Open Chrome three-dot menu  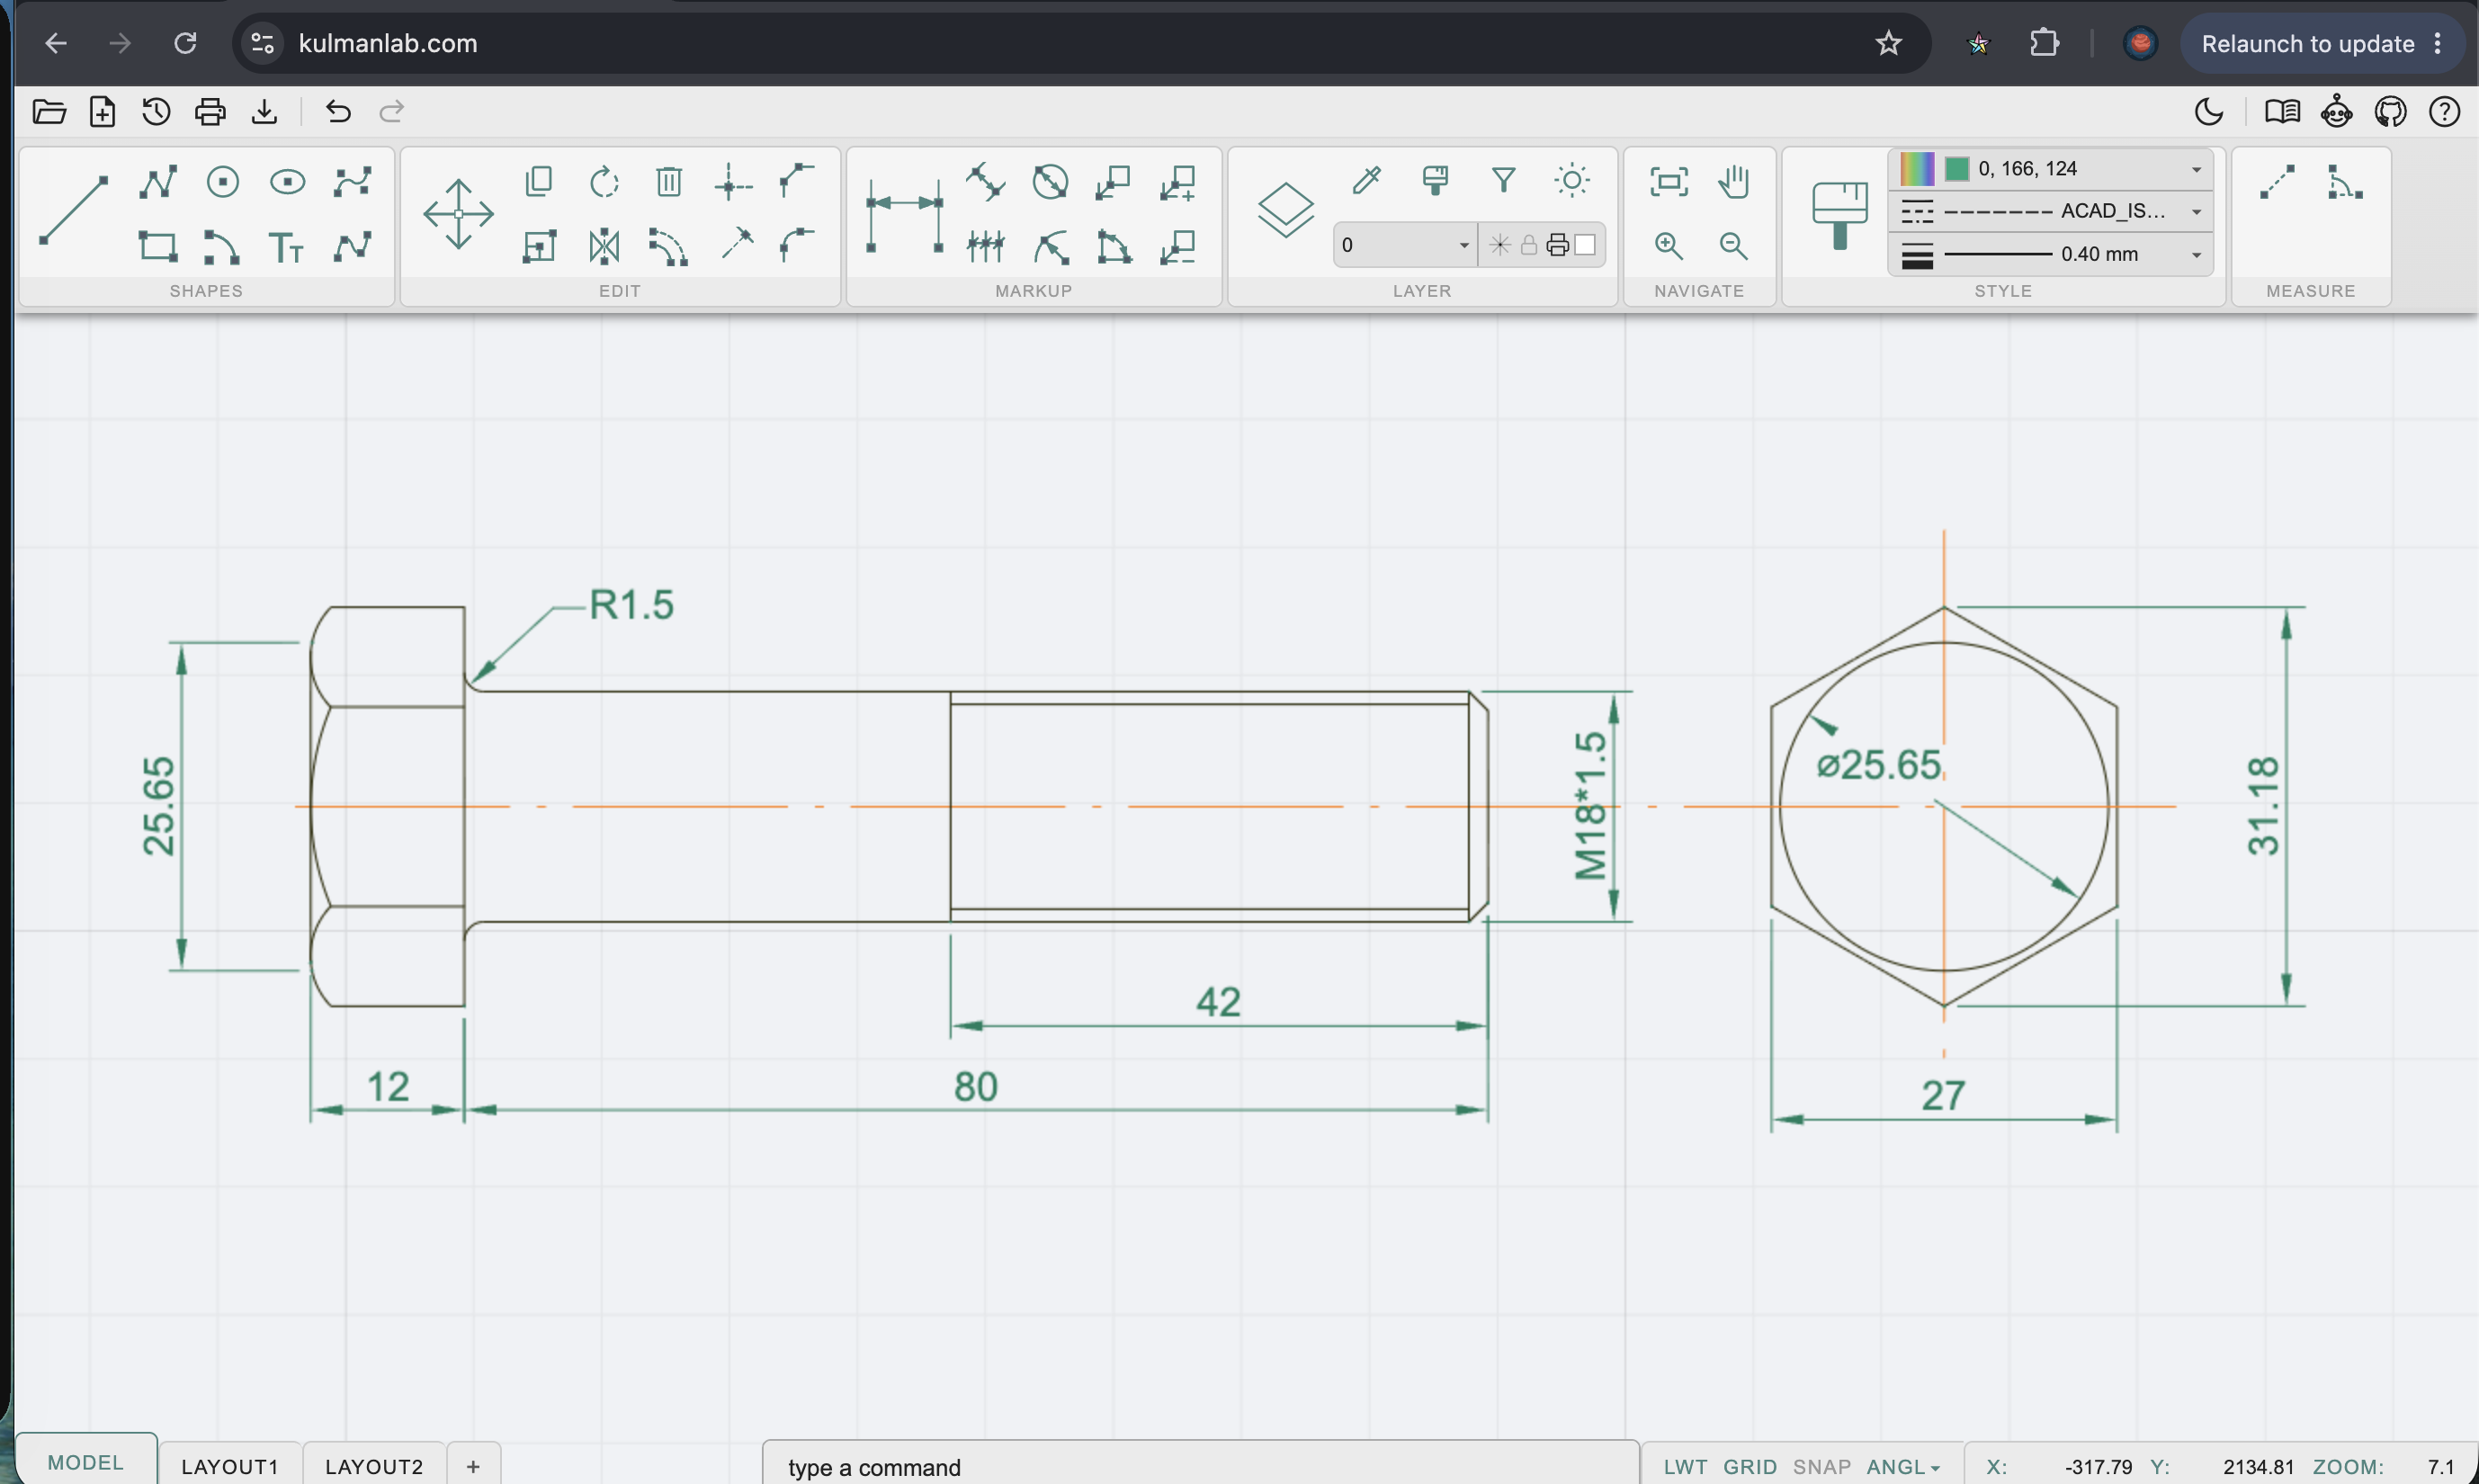[2438, 43]
